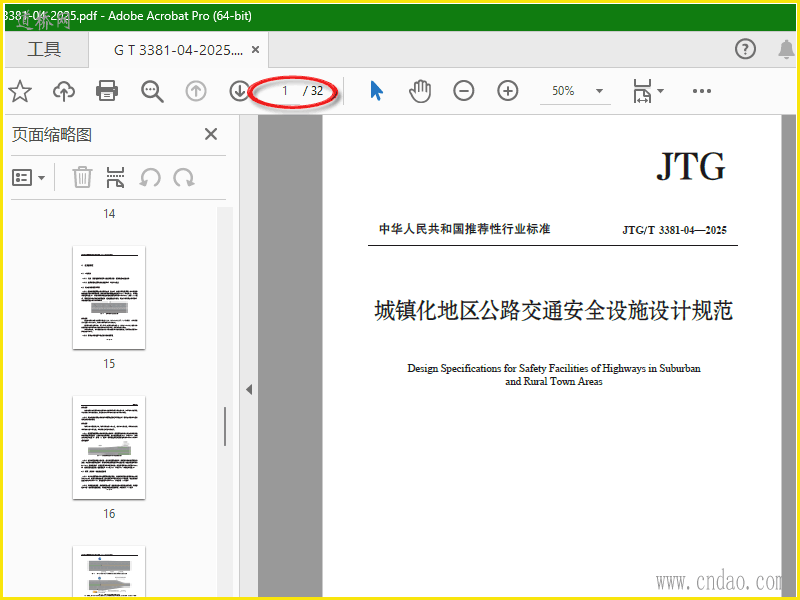Activate the selection arrow tool
The width and height of the screenshot is (800, 600).
(376, 91)
